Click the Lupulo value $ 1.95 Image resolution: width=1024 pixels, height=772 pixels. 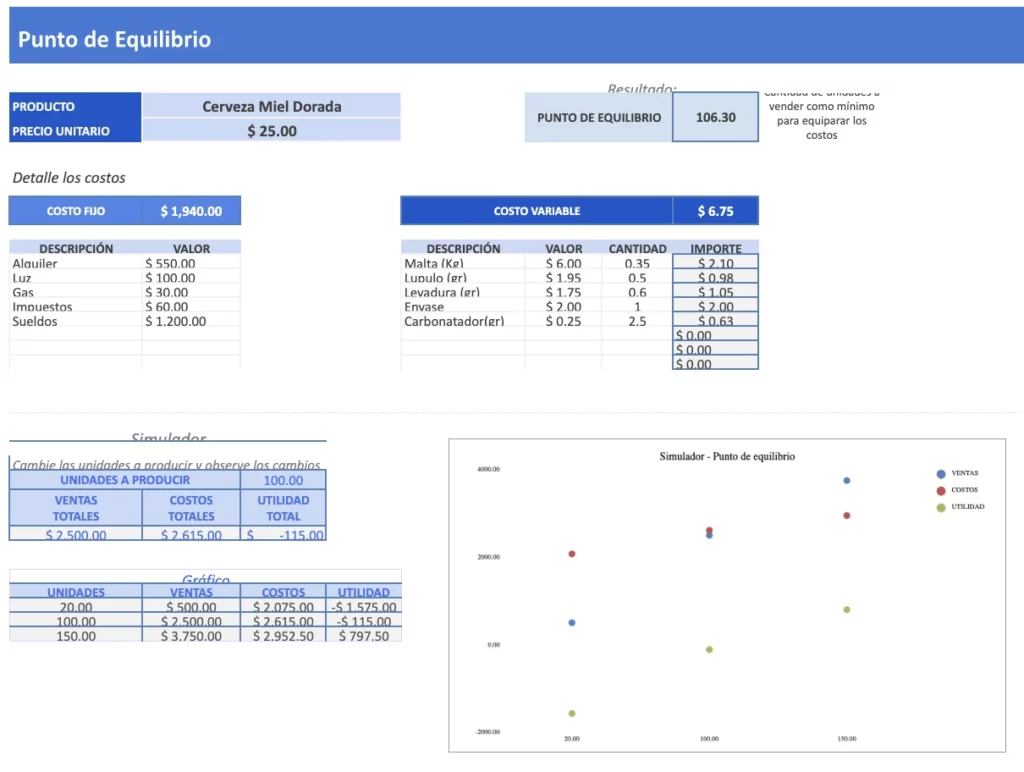(563, 278)
